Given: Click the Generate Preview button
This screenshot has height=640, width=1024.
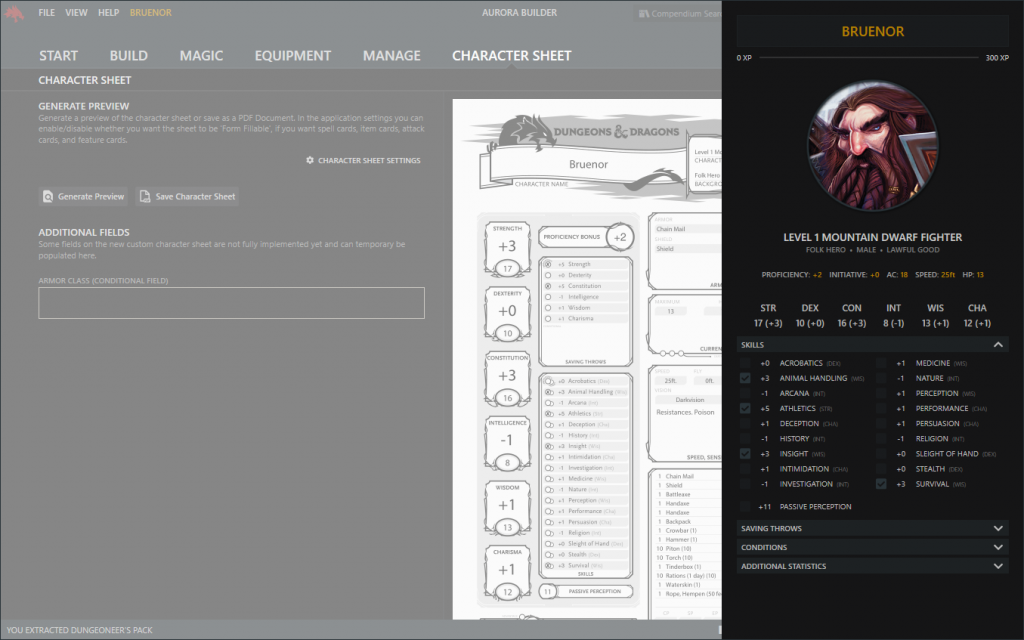Looking at the screenshot, I should pos(83,197).
